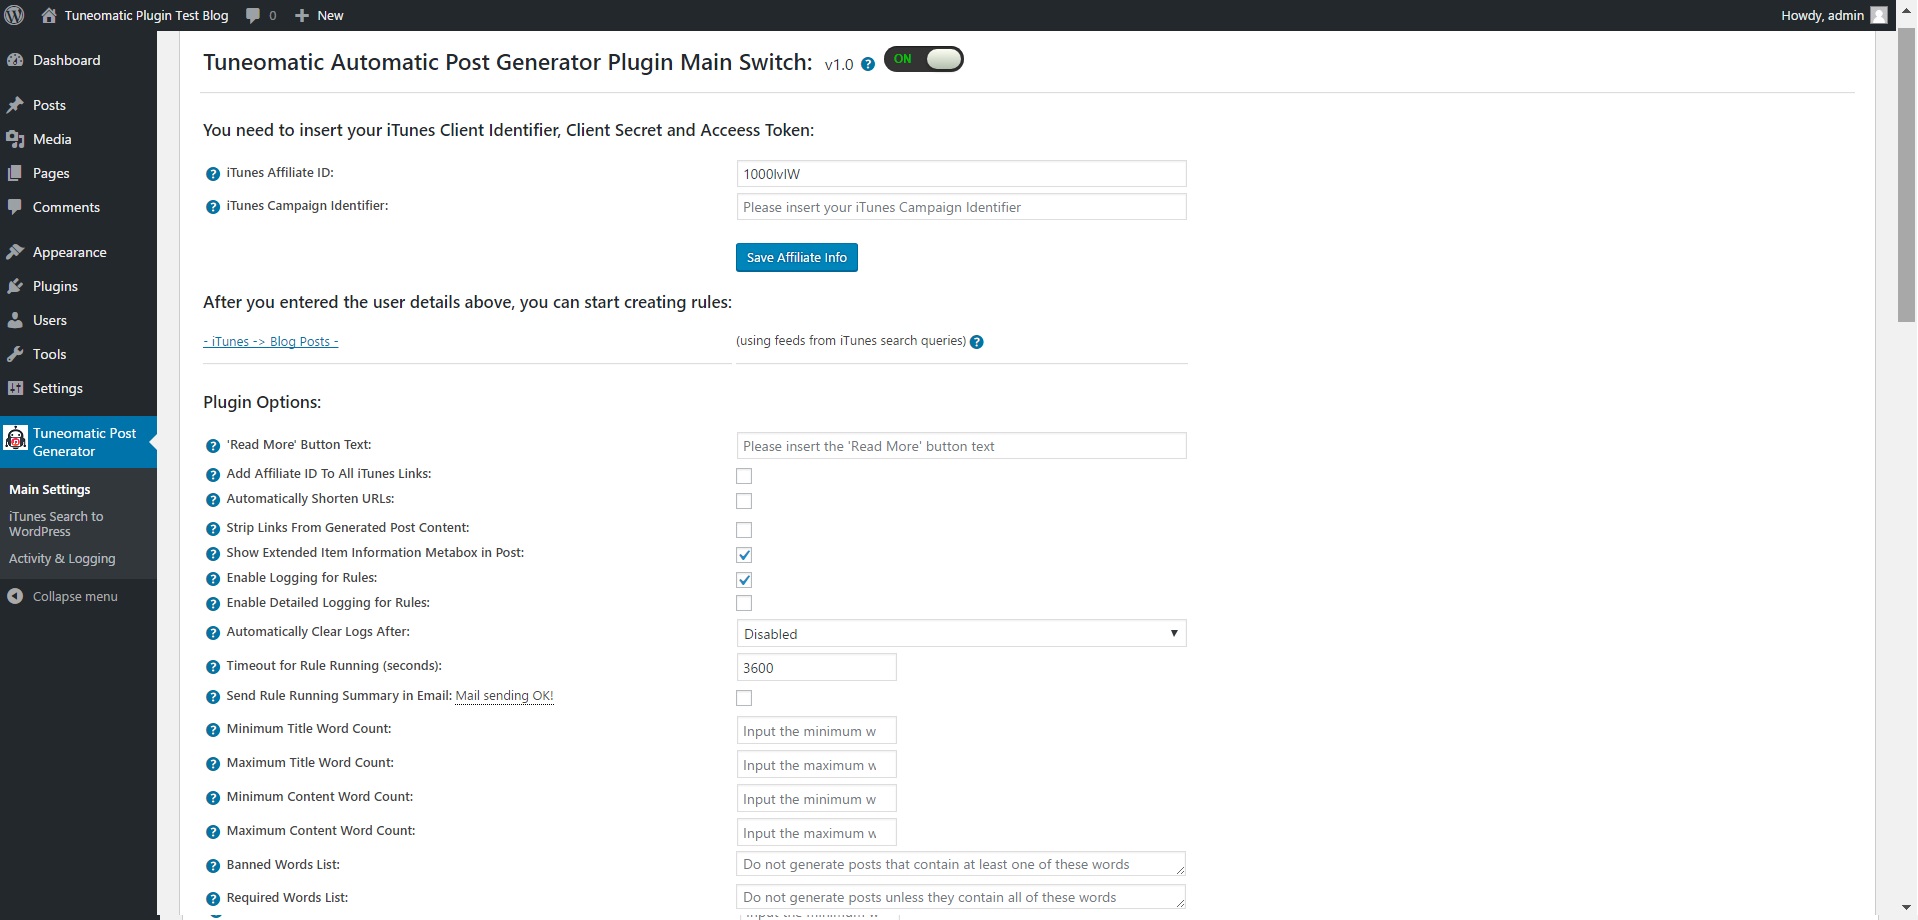Viewport: 1918px width, 920px height.
Task: Open the iTunes -> Blog Posts link
Action: pyautogui.click(x=271, y=342)
